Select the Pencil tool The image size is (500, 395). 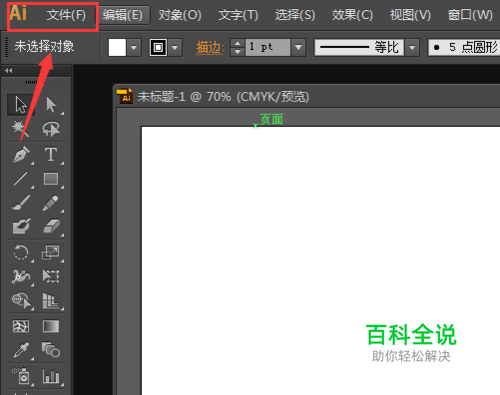pos(51,203)
